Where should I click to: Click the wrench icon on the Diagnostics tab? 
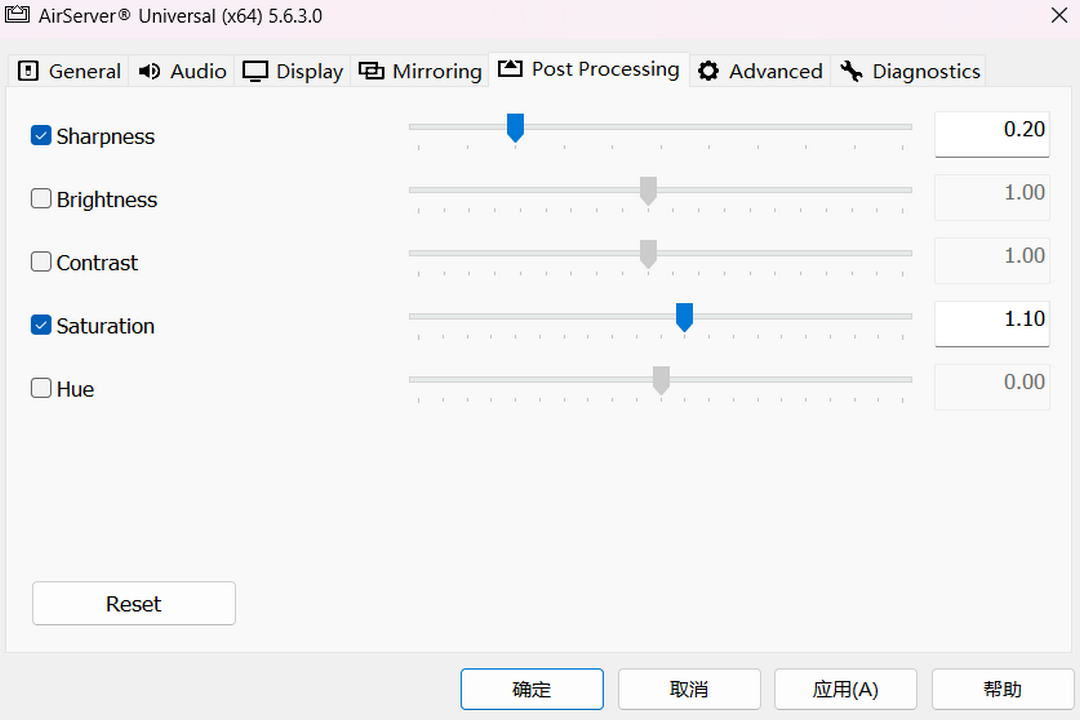point(851,70)
